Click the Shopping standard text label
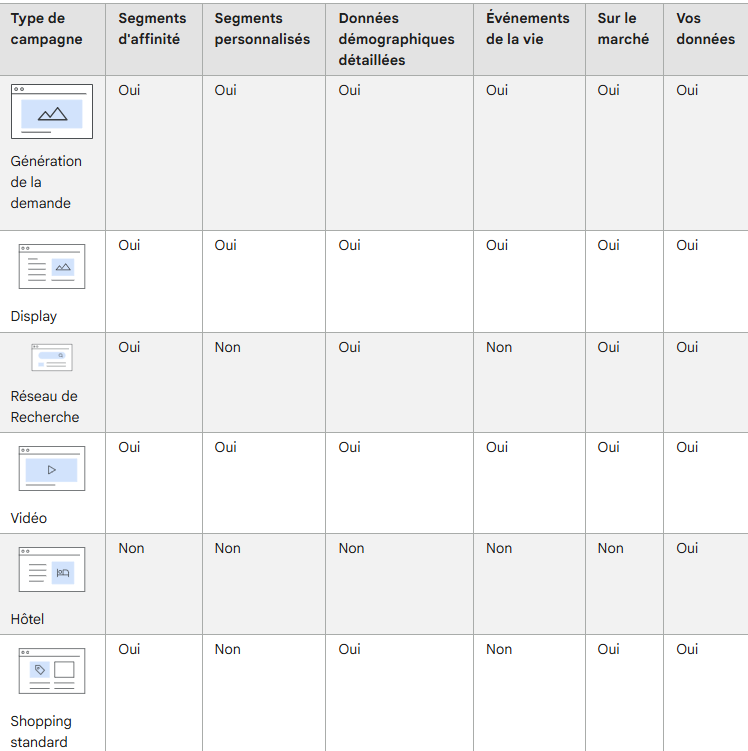Screen dimensions: 748x751 pos(41,731)
